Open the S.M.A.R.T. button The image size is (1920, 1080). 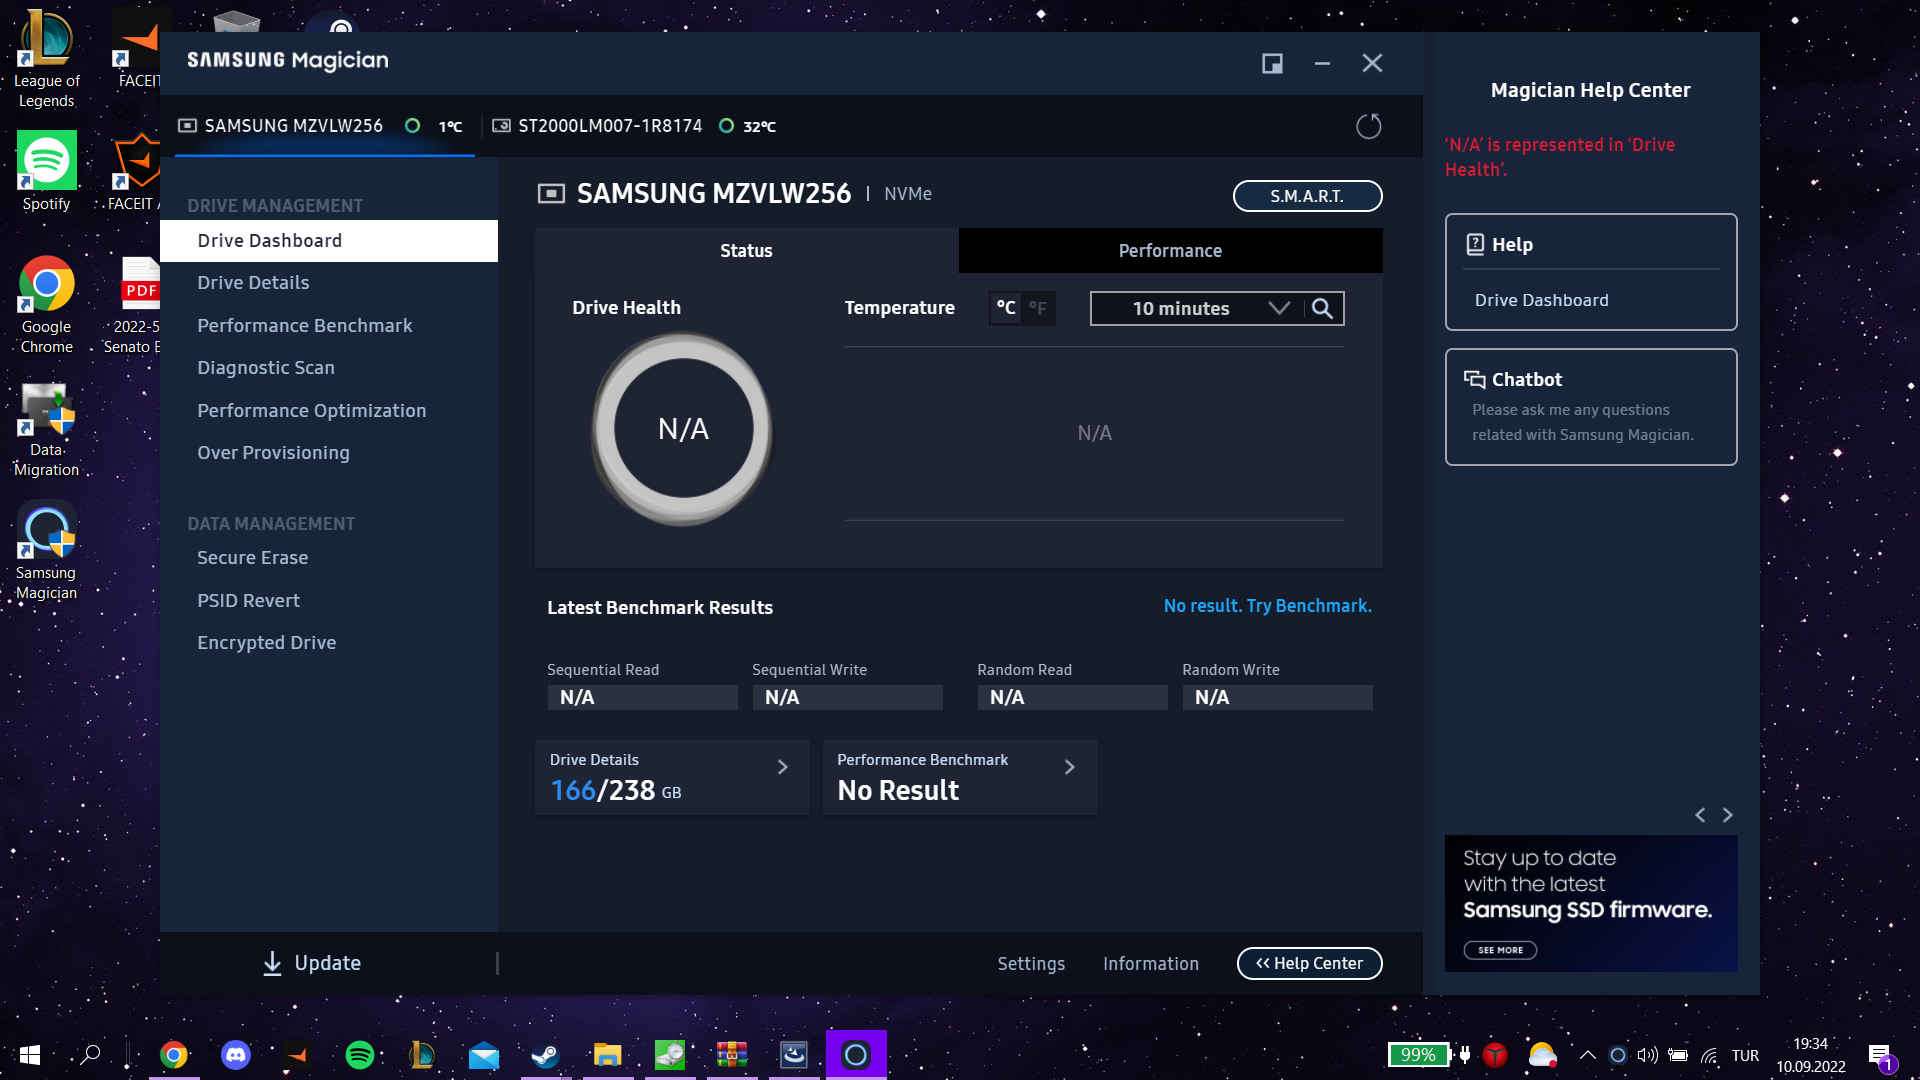point(1307,196)
